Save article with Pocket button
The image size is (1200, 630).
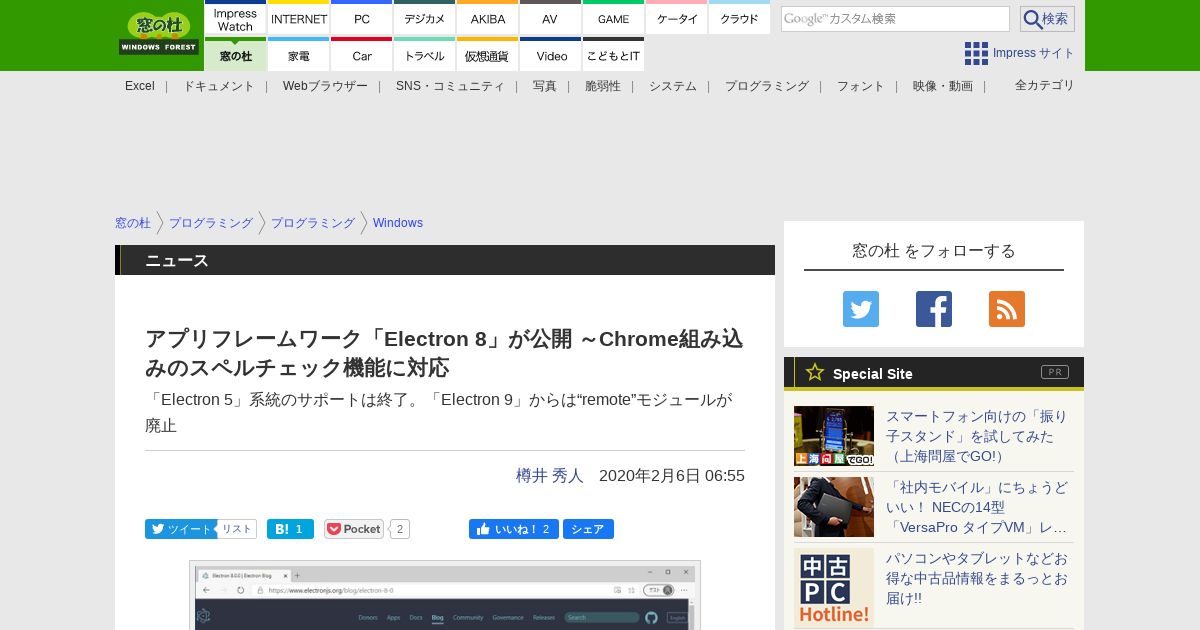(x=354, y=529)
